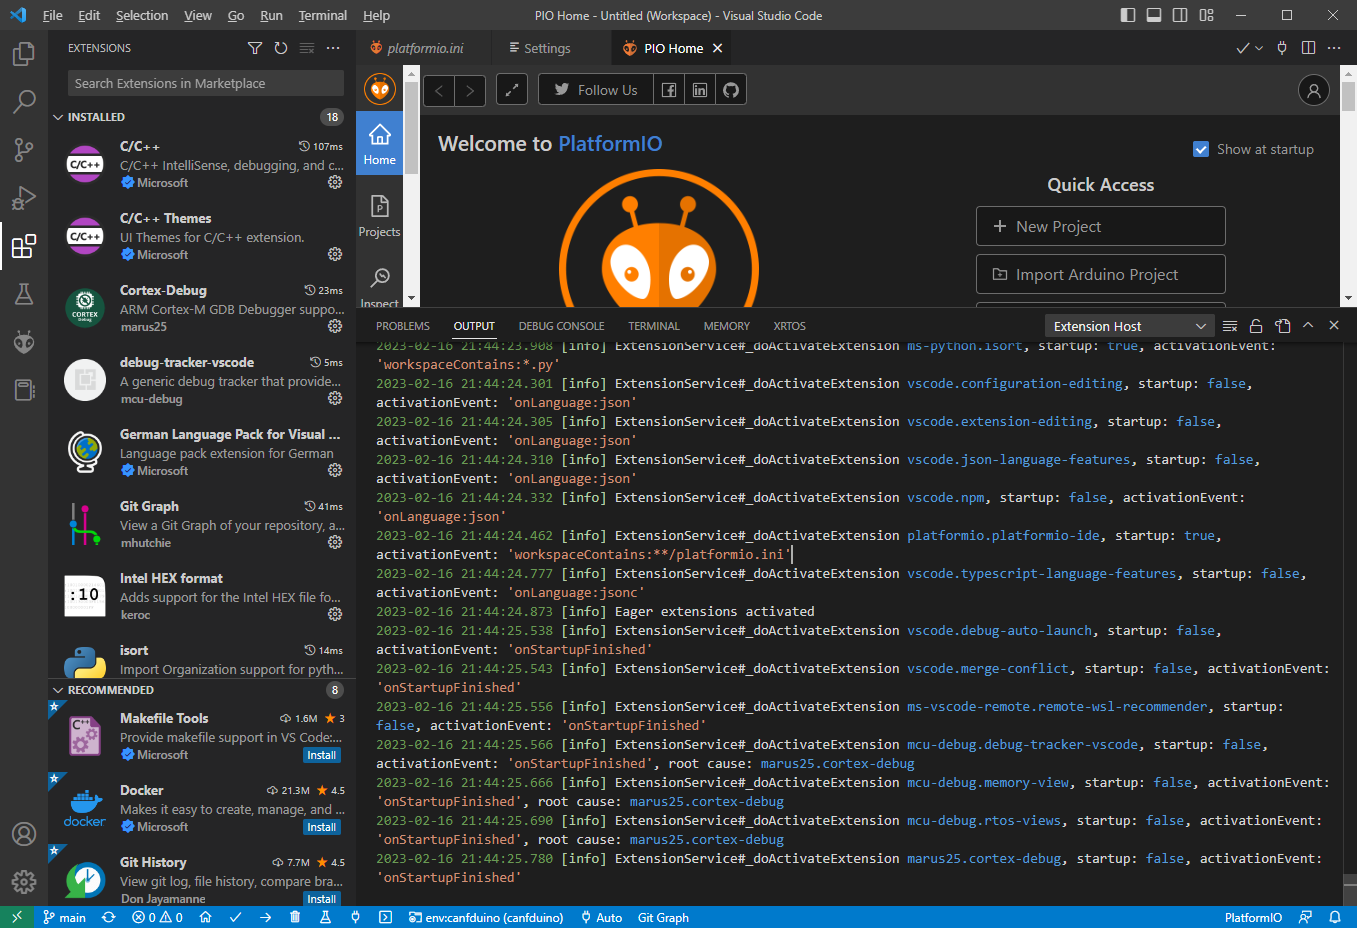Go forward in PIO Home navigation
Image resolution: width=1357 pixels, height=928 pixels.
click(x=470, y=90)
